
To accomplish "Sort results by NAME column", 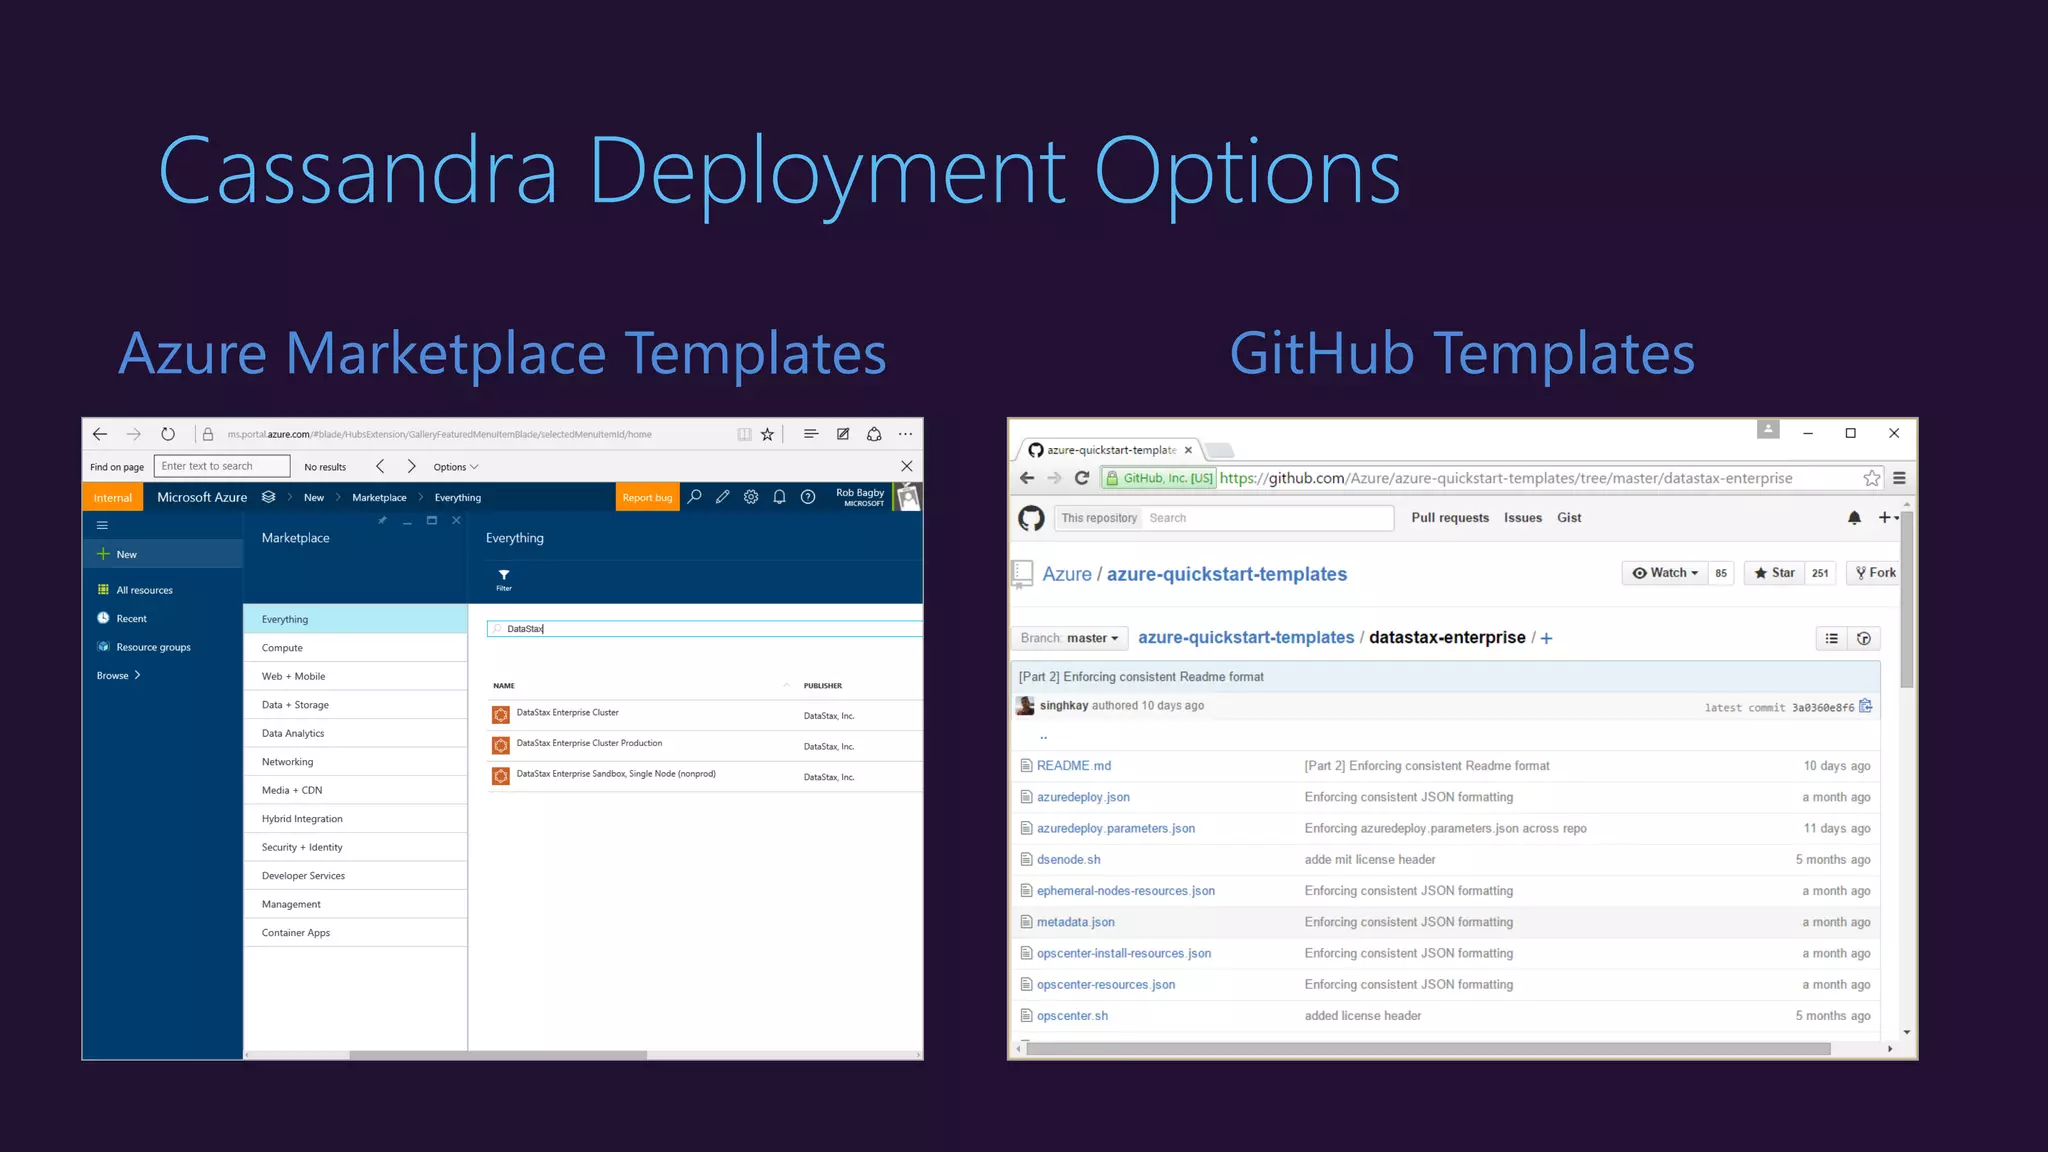I will [x=504, y=686].
